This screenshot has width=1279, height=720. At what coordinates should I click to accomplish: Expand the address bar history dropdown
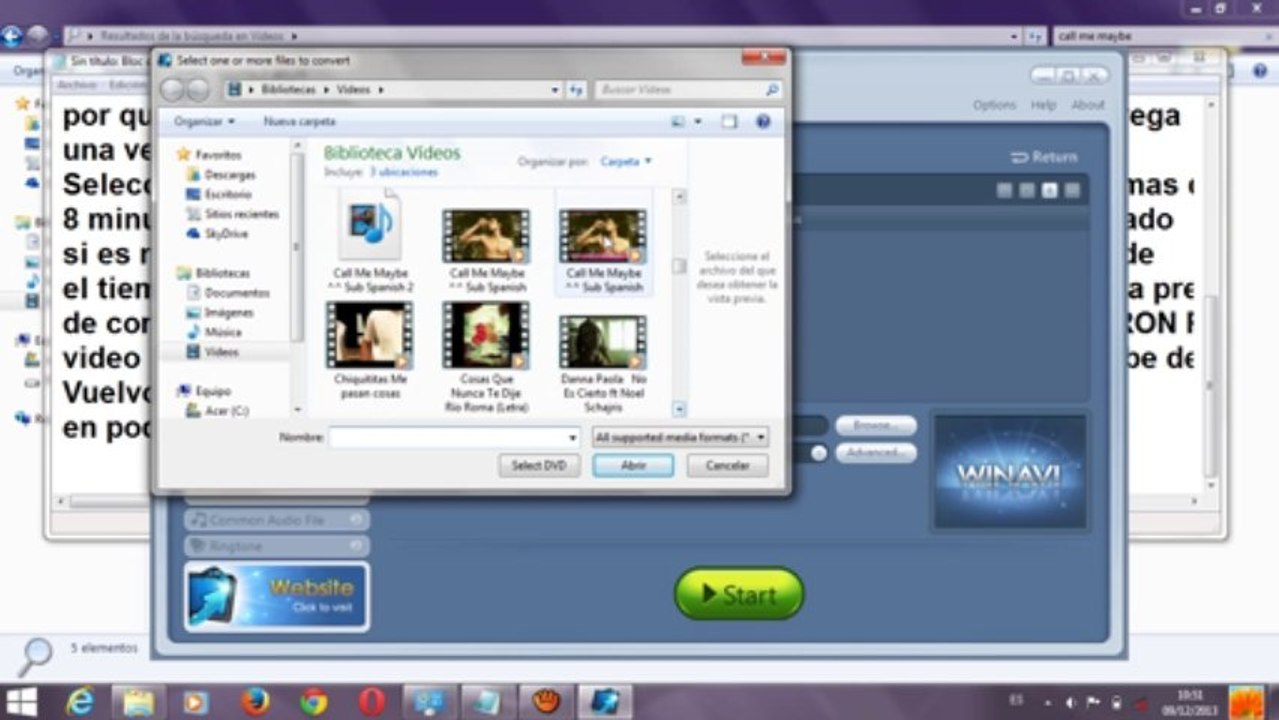point(556,90)
